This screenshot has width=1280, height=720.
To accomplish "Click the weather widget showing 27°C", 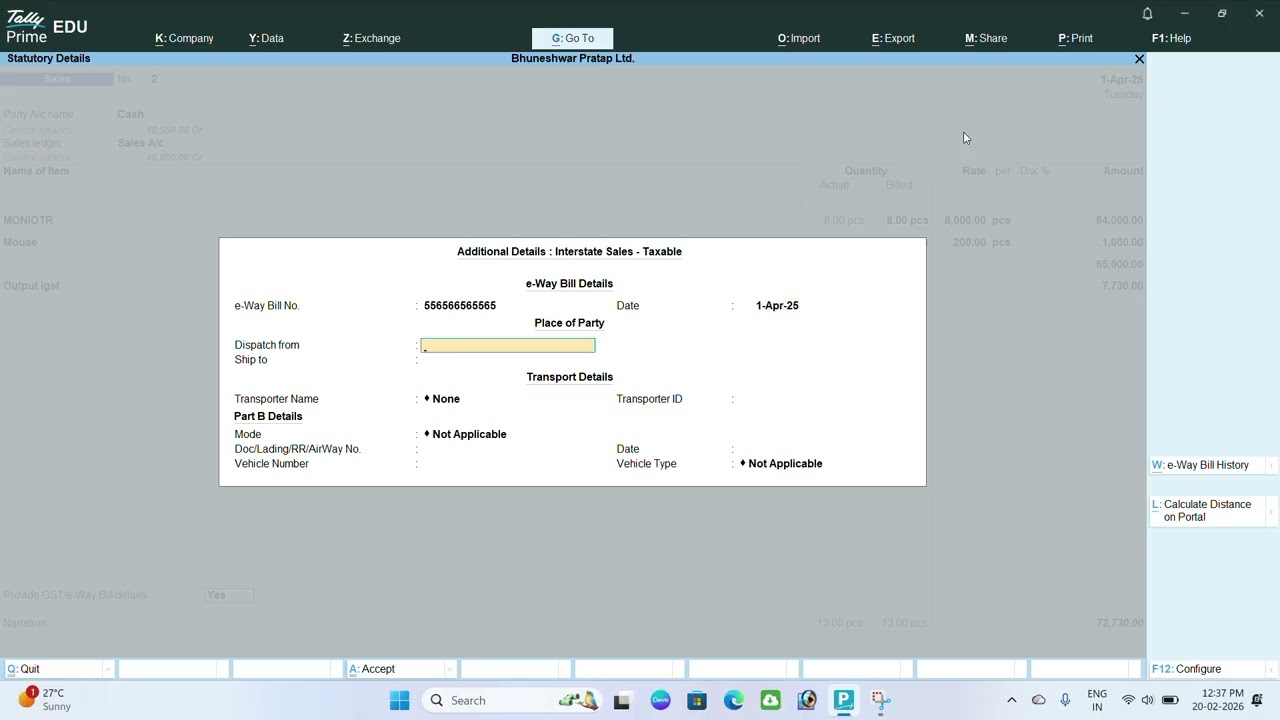I will coord(45,699).
